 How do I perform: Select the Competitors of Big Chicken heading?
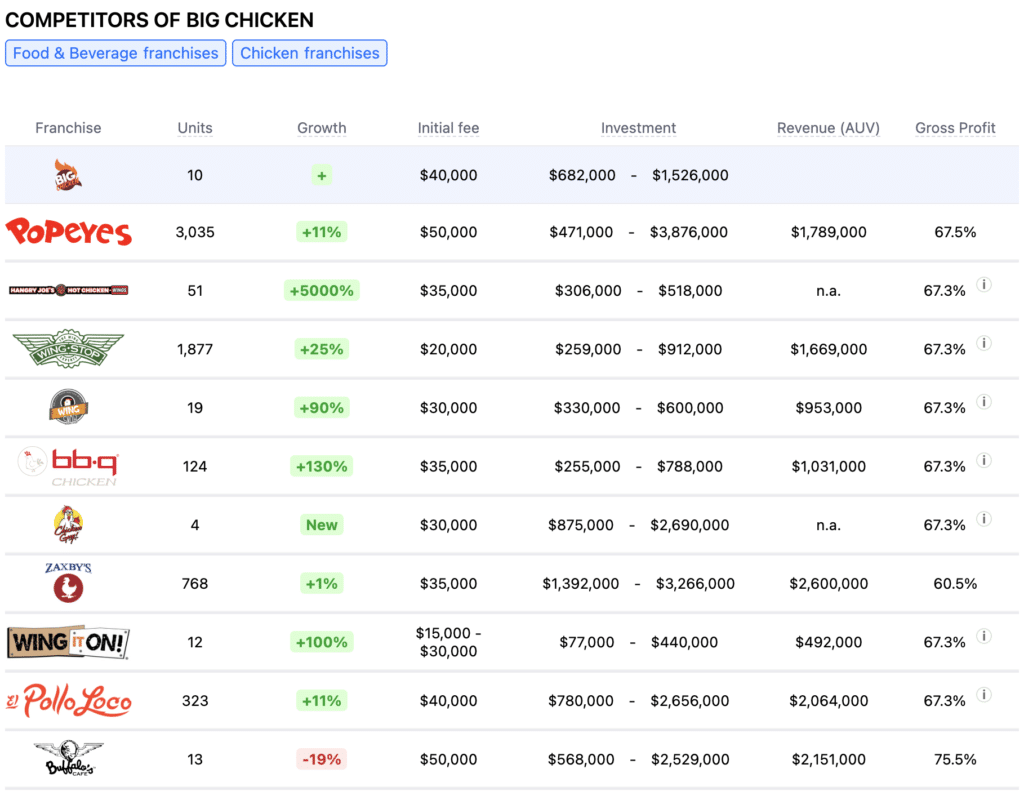pos(159,20)
